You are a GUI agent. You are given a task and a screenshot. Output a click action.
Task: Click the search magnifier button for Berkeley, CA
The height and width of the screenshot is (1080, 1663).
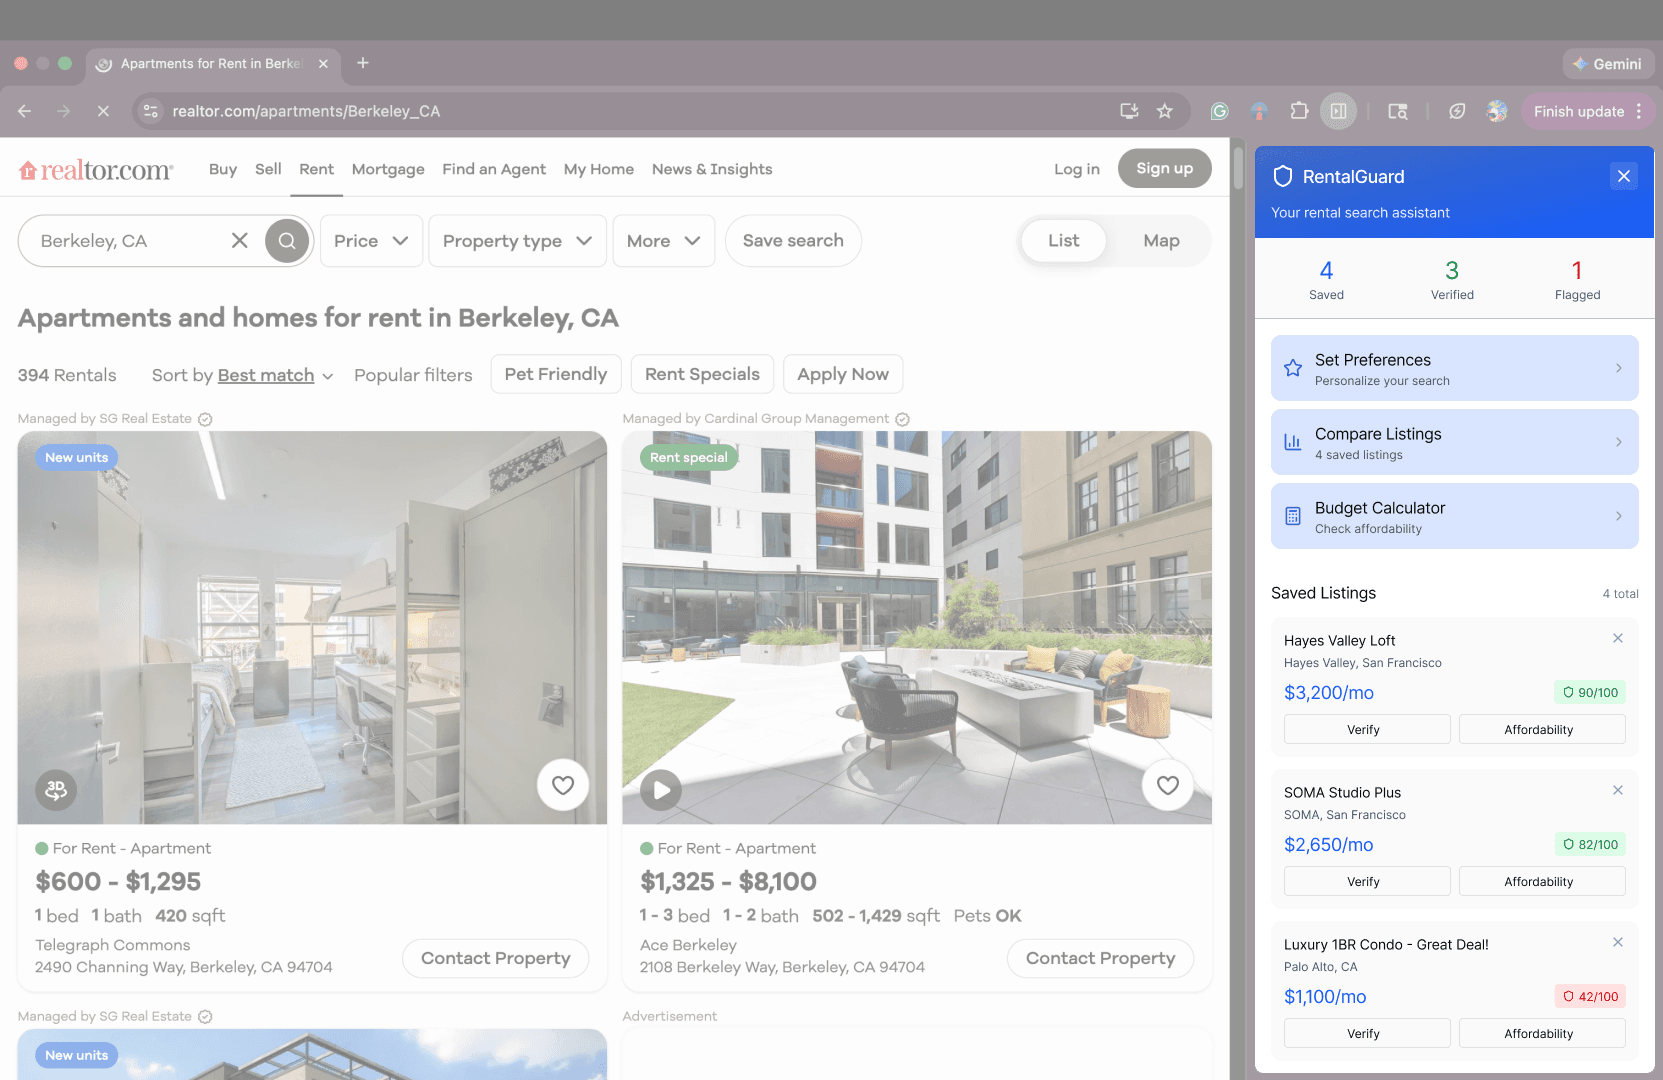click(x=287, y=241)
